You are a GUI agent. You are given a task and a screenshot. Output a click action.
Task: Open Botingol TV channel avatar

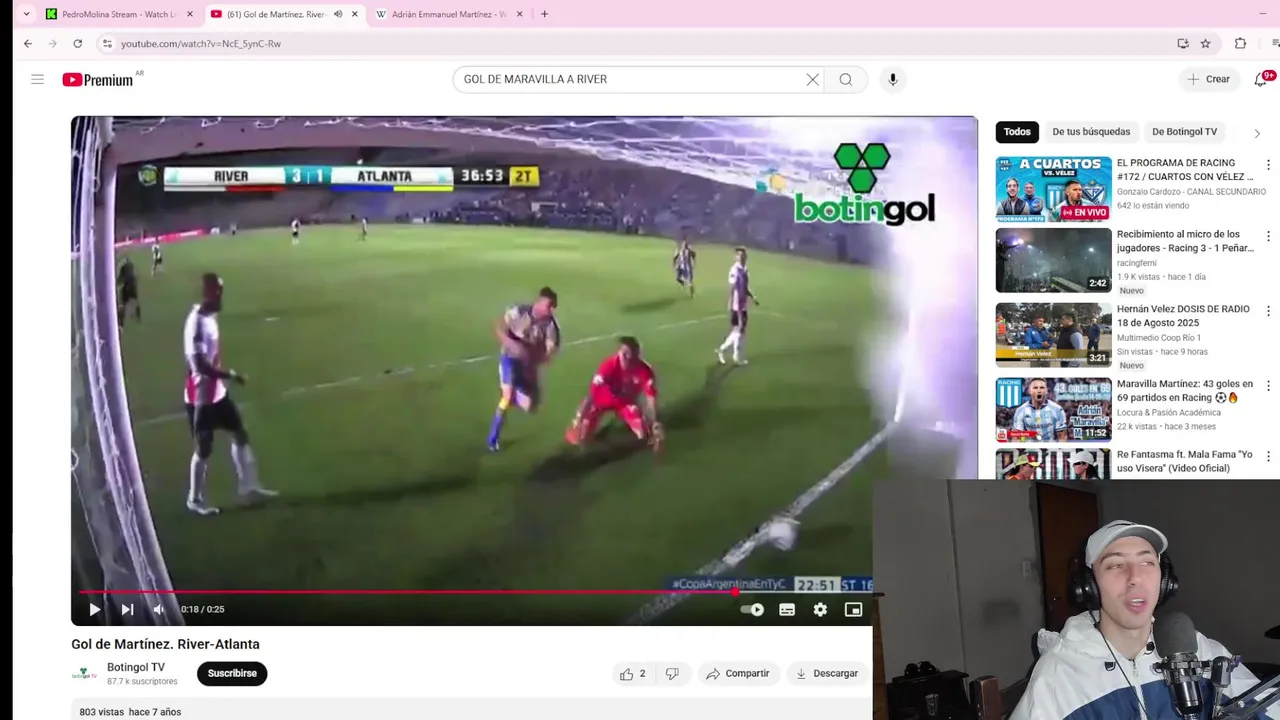tap(84, 673)
